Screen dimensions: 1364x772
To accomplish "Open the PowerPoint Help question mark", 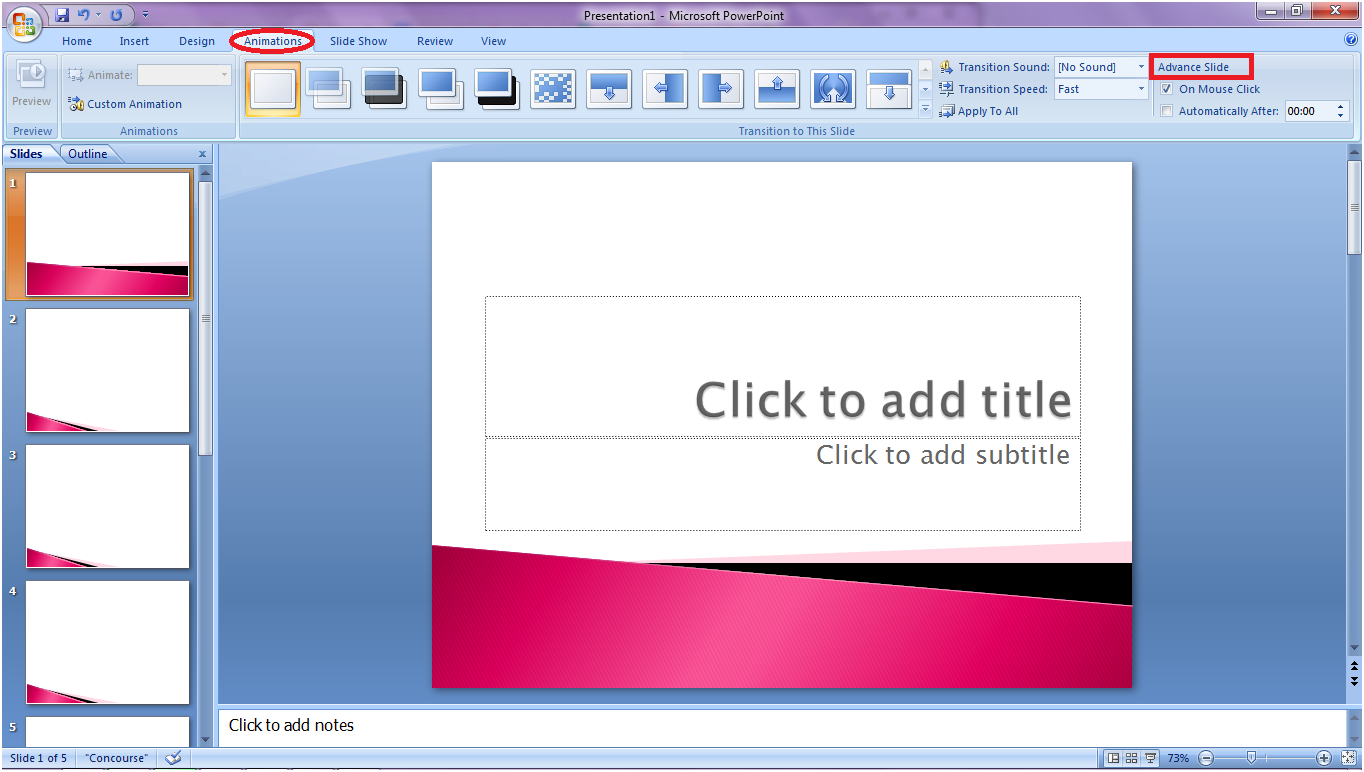I will [x=1351, y=40].
